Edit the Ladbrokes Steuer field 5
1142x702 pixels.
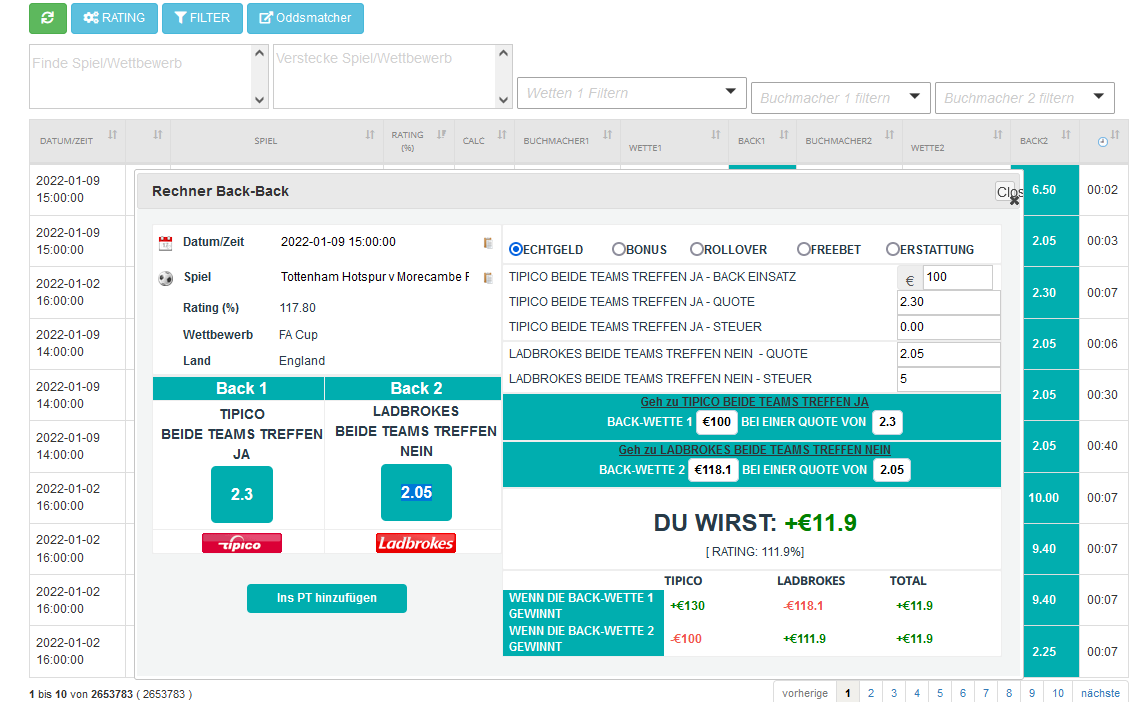pos(948,379)
